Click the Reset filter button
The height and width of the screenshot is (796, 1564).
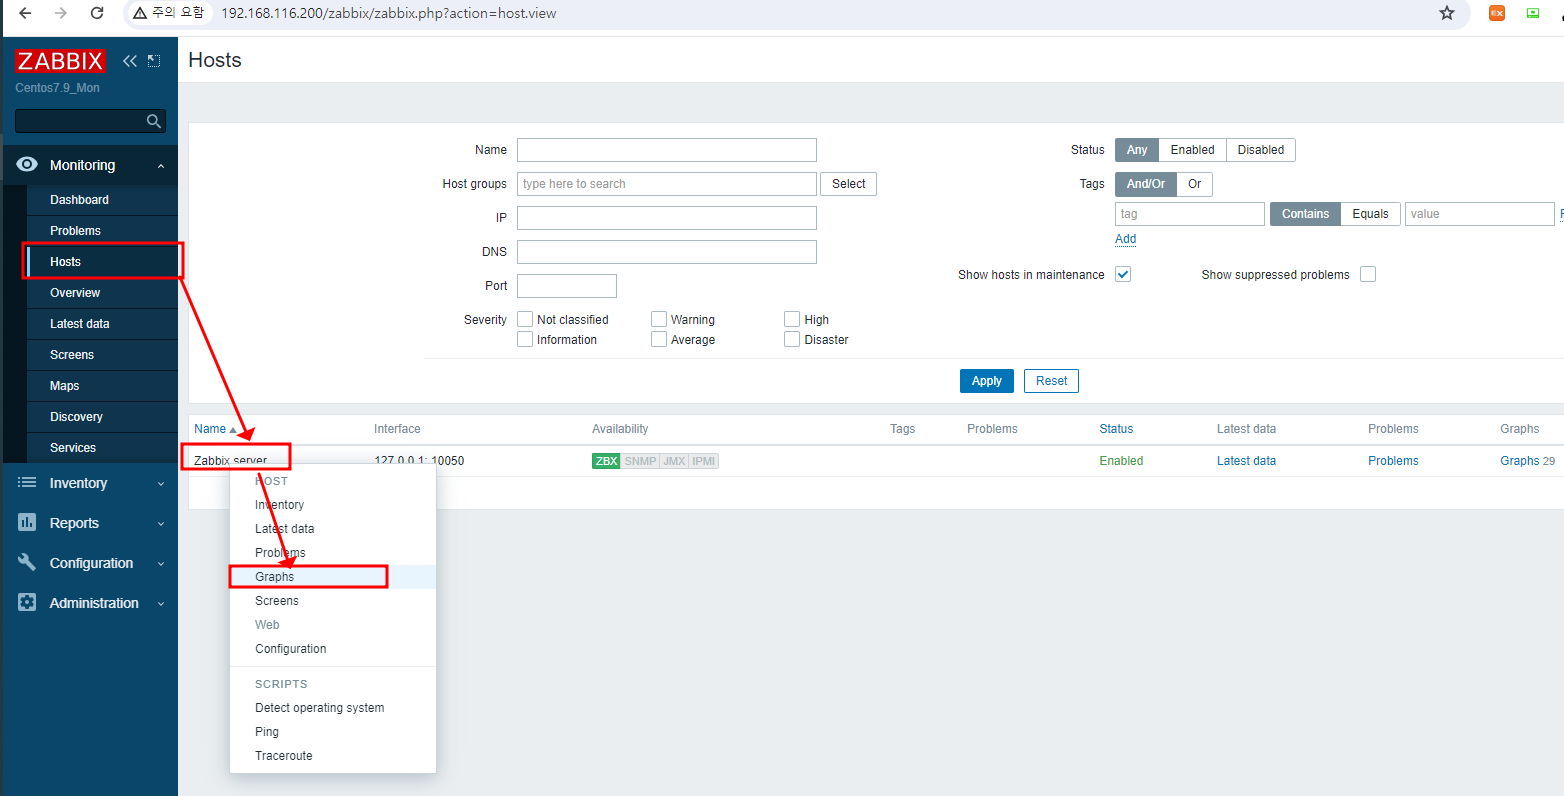[x=1051, y=381]
